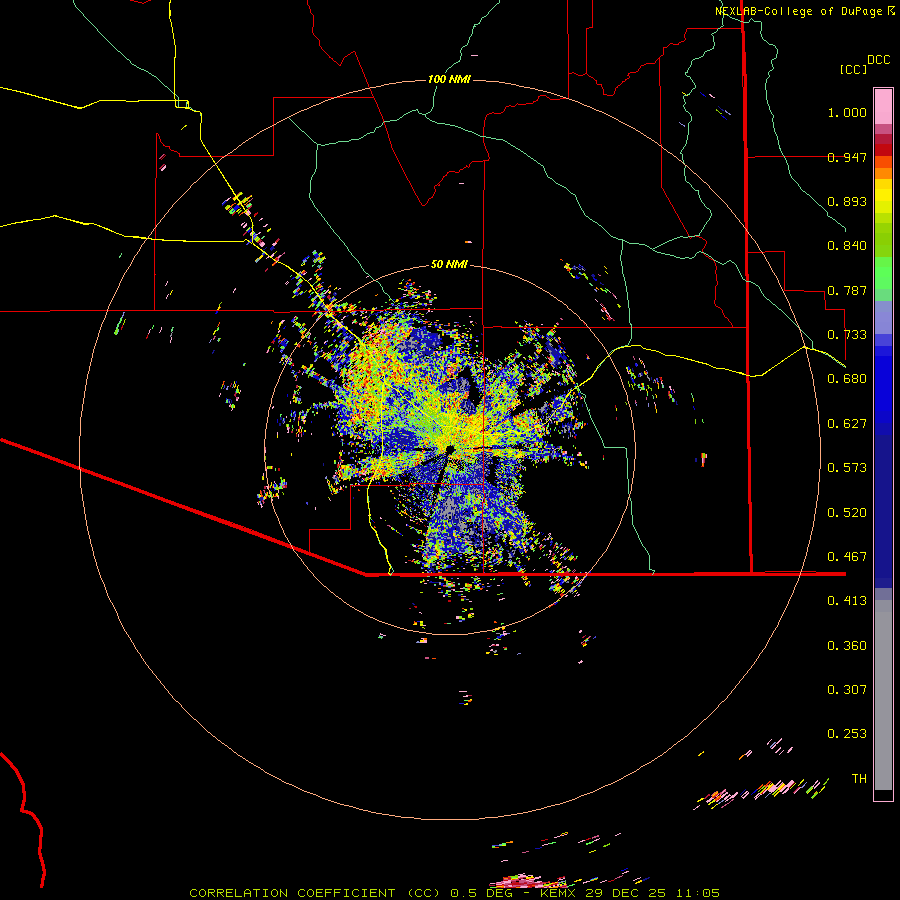This screenshot has height=900, width=900.
Task: Click the 'DCC' label above the color scale
Action: (x=879, y=60)
